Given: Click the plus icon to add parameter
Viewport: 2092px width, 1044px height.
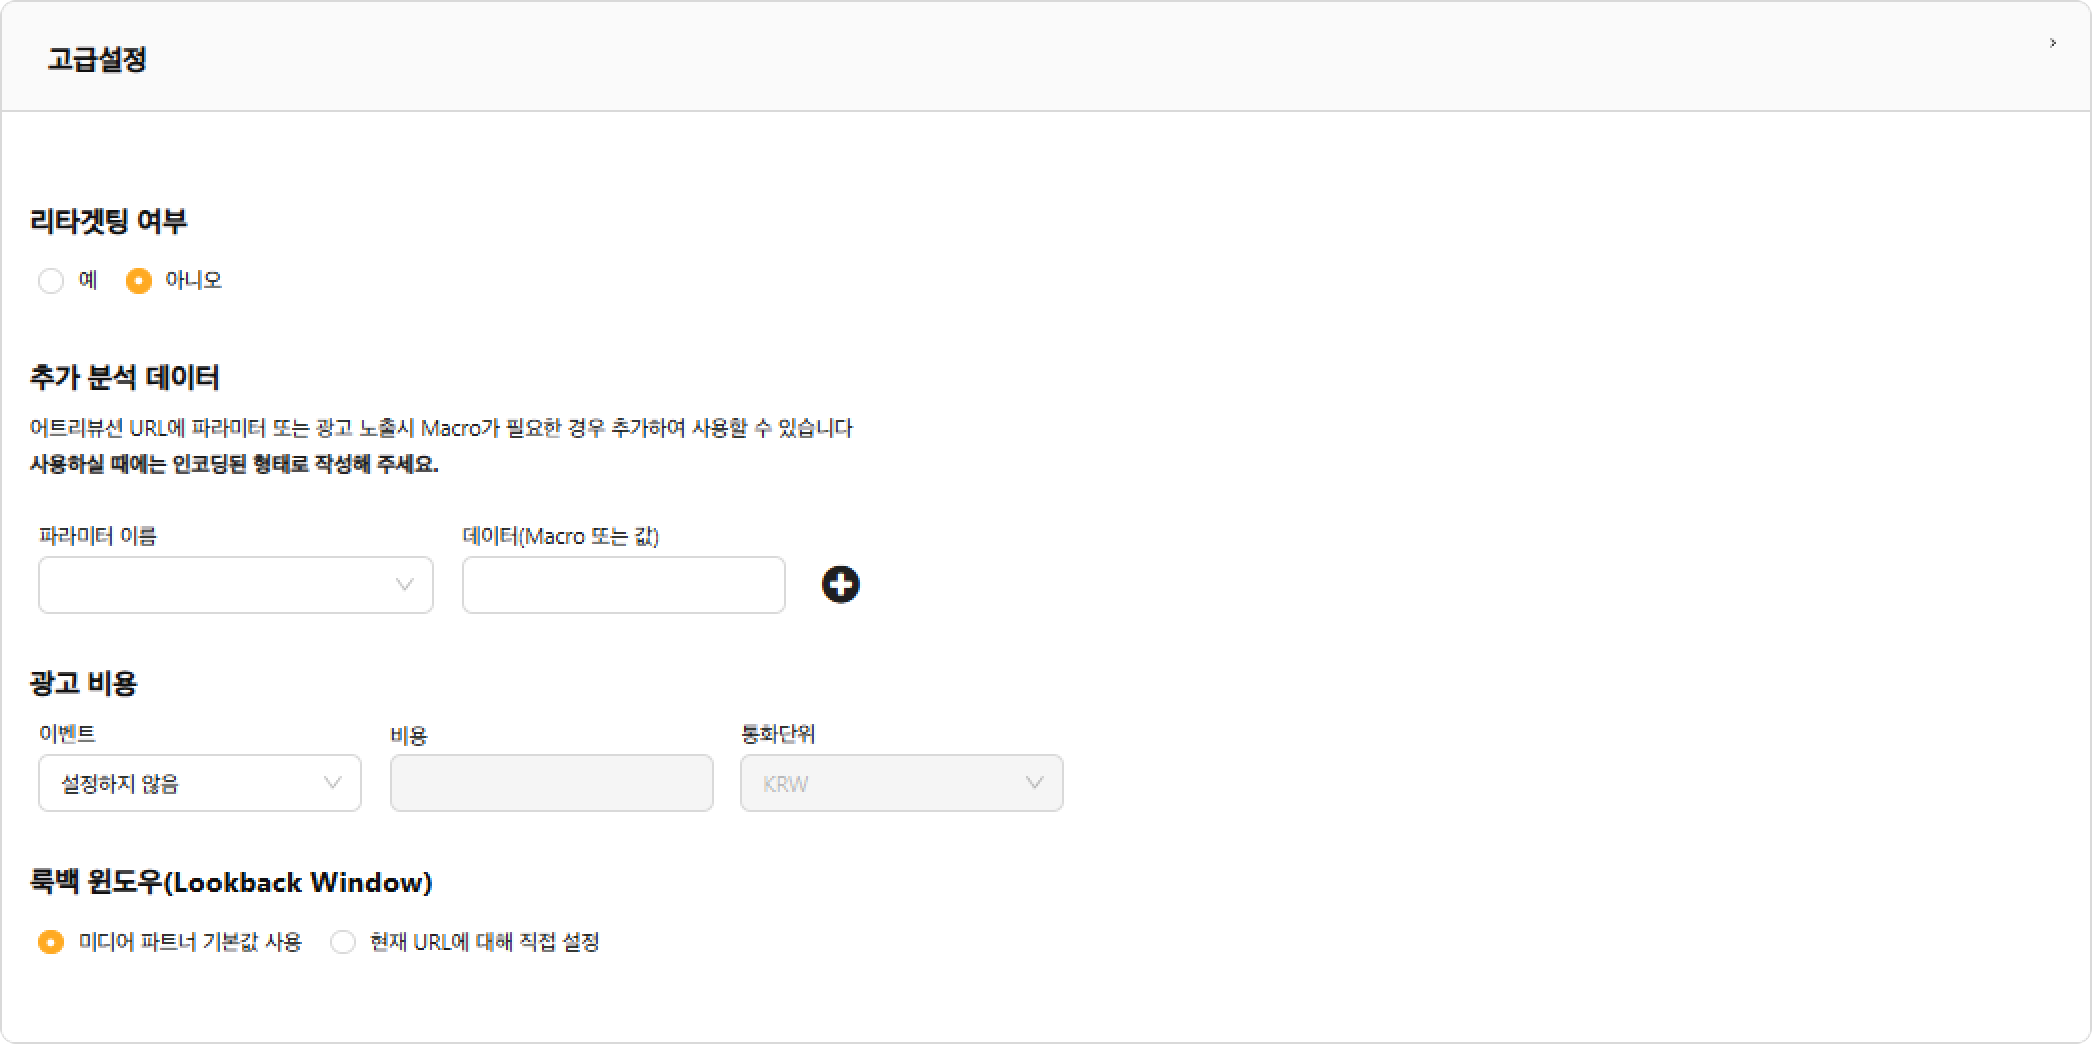Looking at the screenshot, I should tap(840, 584).
